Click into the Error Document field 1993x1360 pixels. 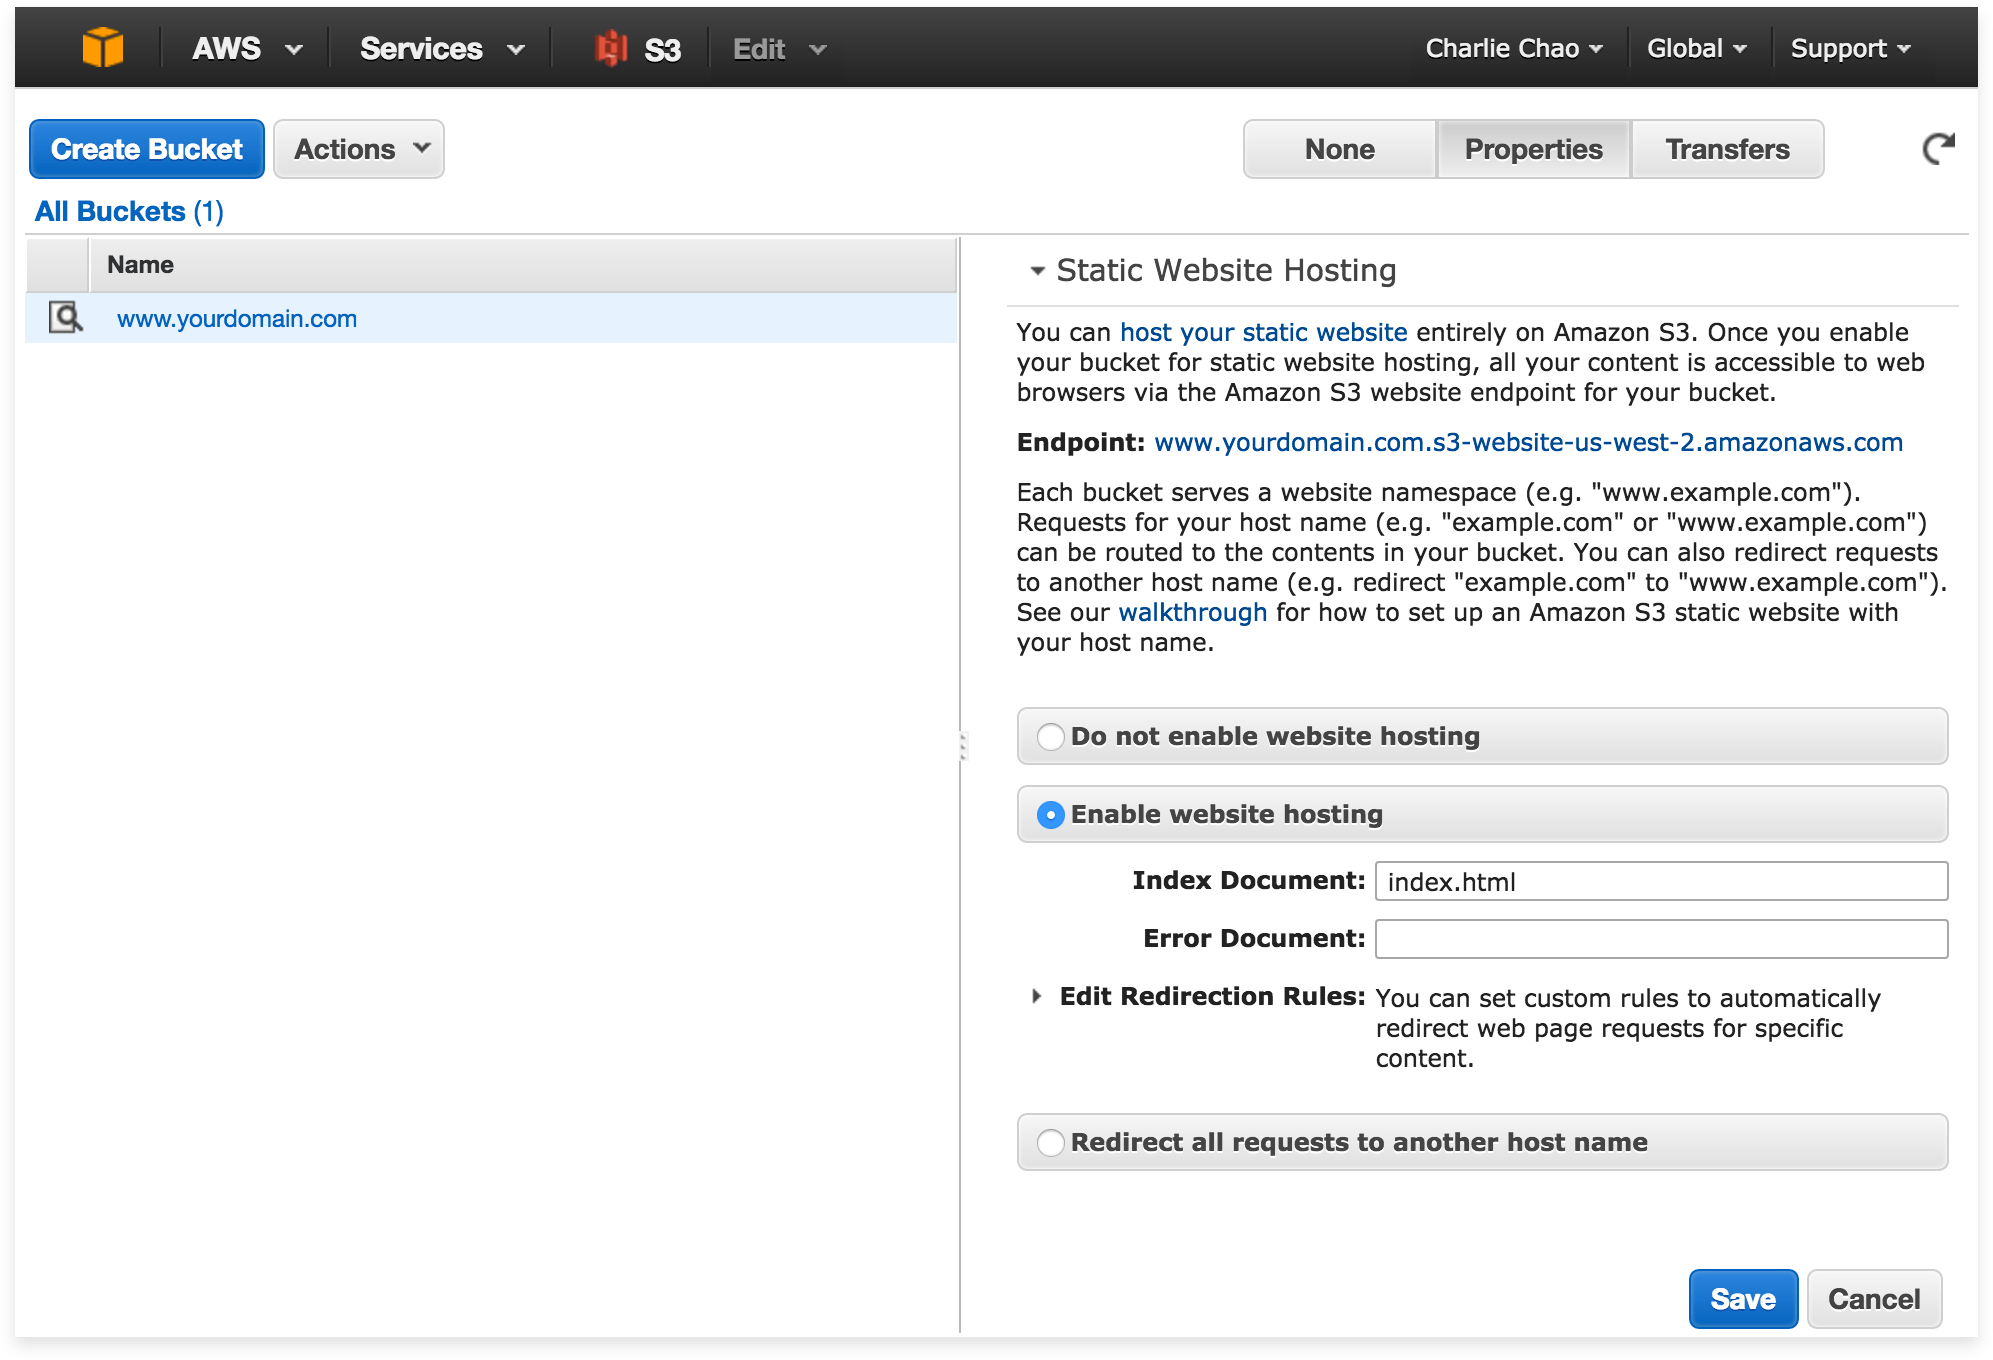pos(1661,939)
